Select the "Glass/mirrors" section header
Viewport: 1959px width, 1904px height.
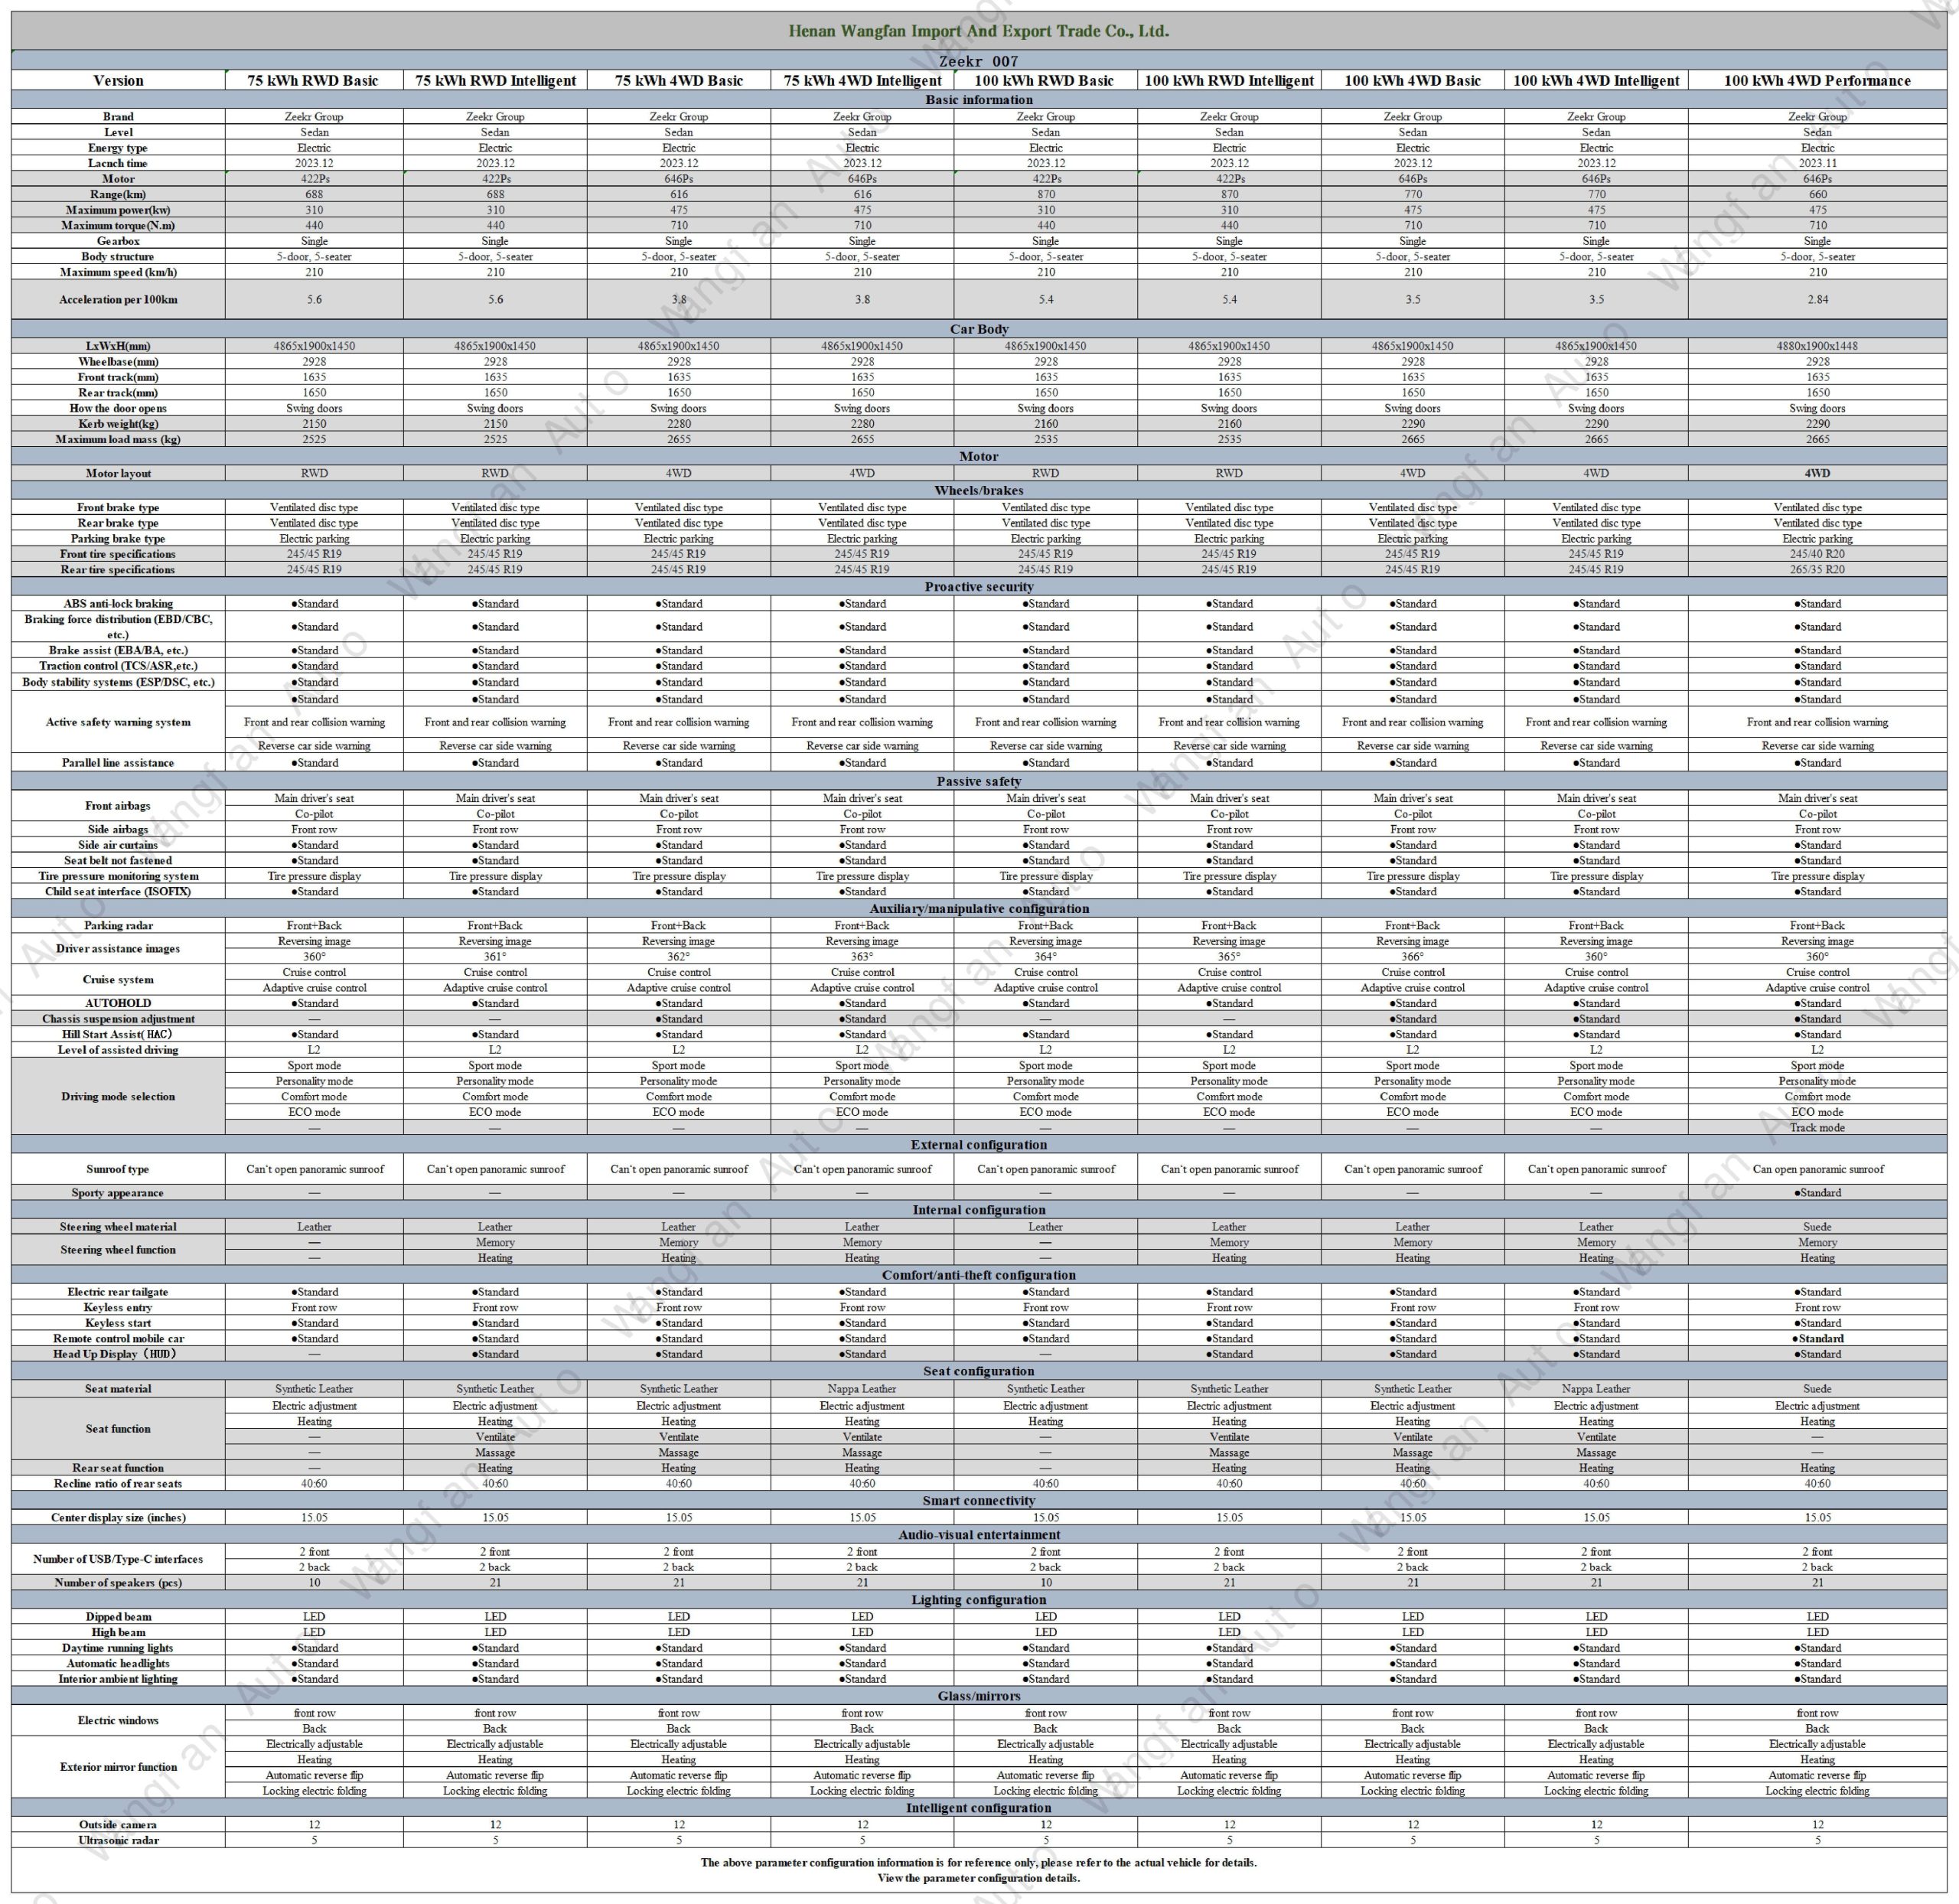[x=978, y=1695]
